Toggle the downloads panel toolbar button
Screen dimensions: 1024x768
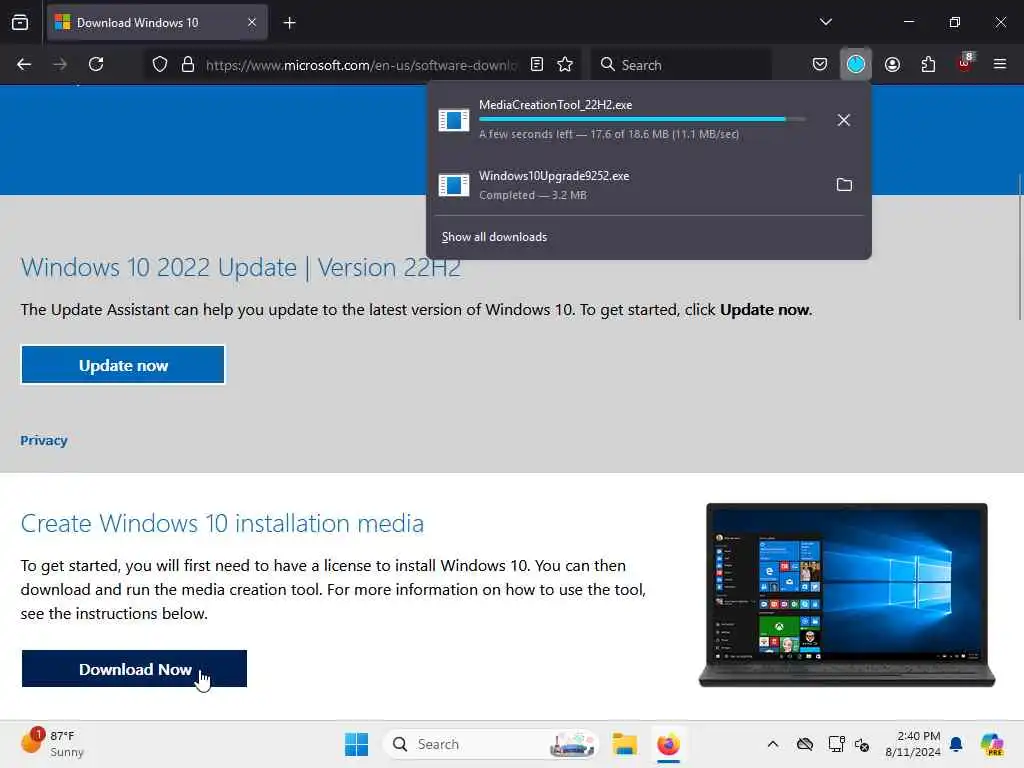pyautogui.click(x=856, y=64)
